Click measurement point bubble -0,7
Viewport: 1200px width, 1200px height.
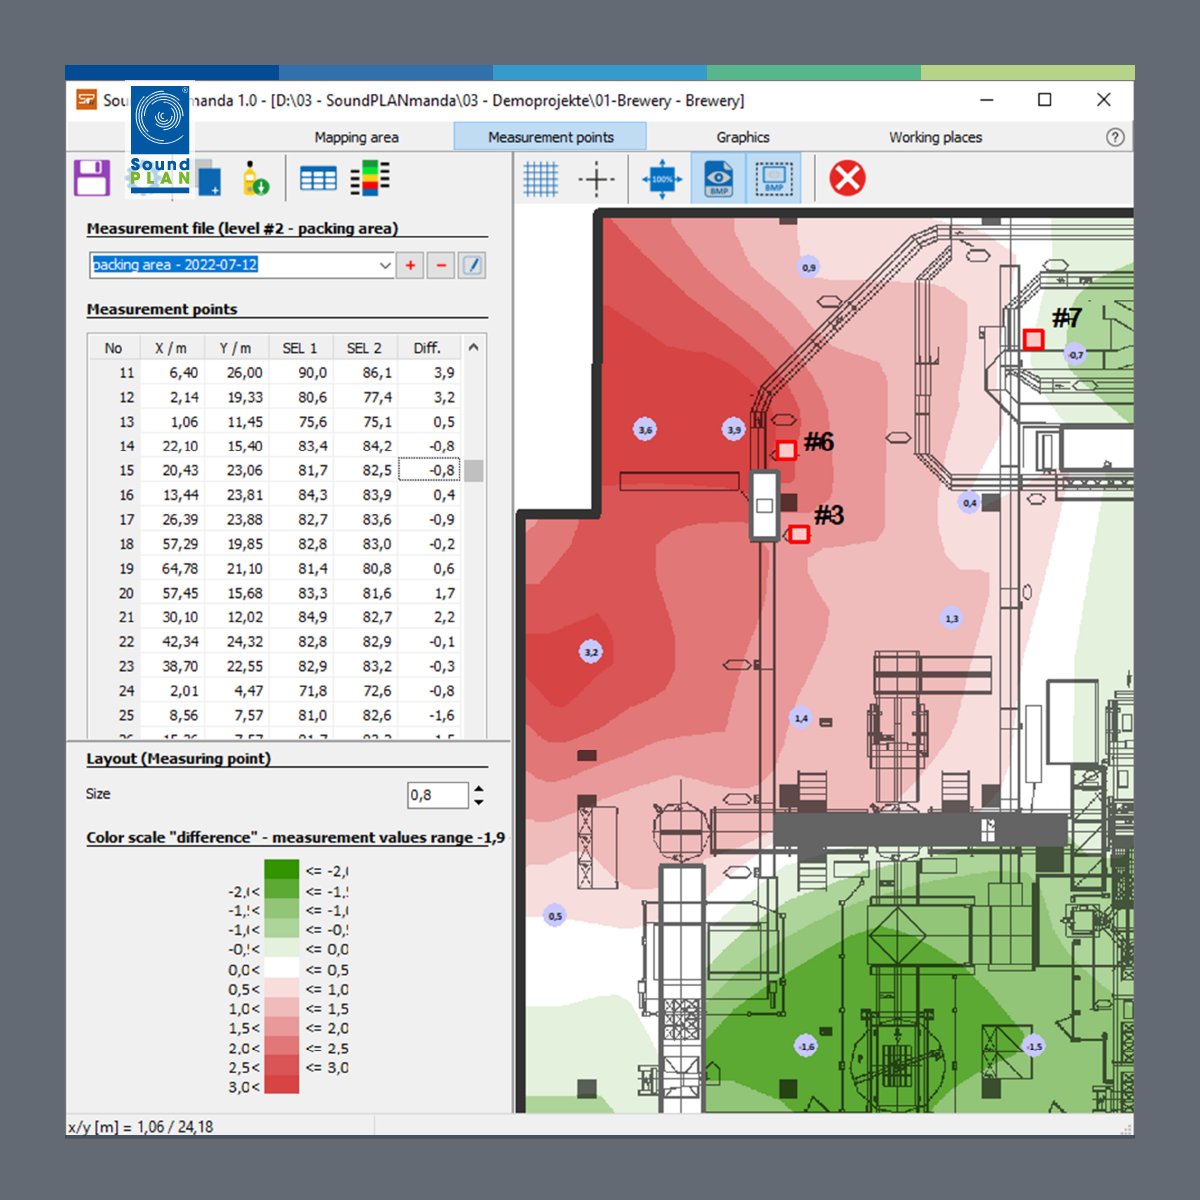tap(1075, 354)
